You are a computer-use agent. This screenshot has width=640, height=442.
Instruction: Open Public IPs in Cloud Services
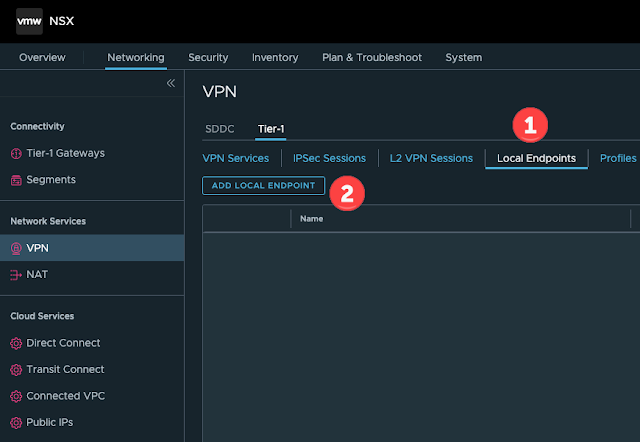click(49, 423)
